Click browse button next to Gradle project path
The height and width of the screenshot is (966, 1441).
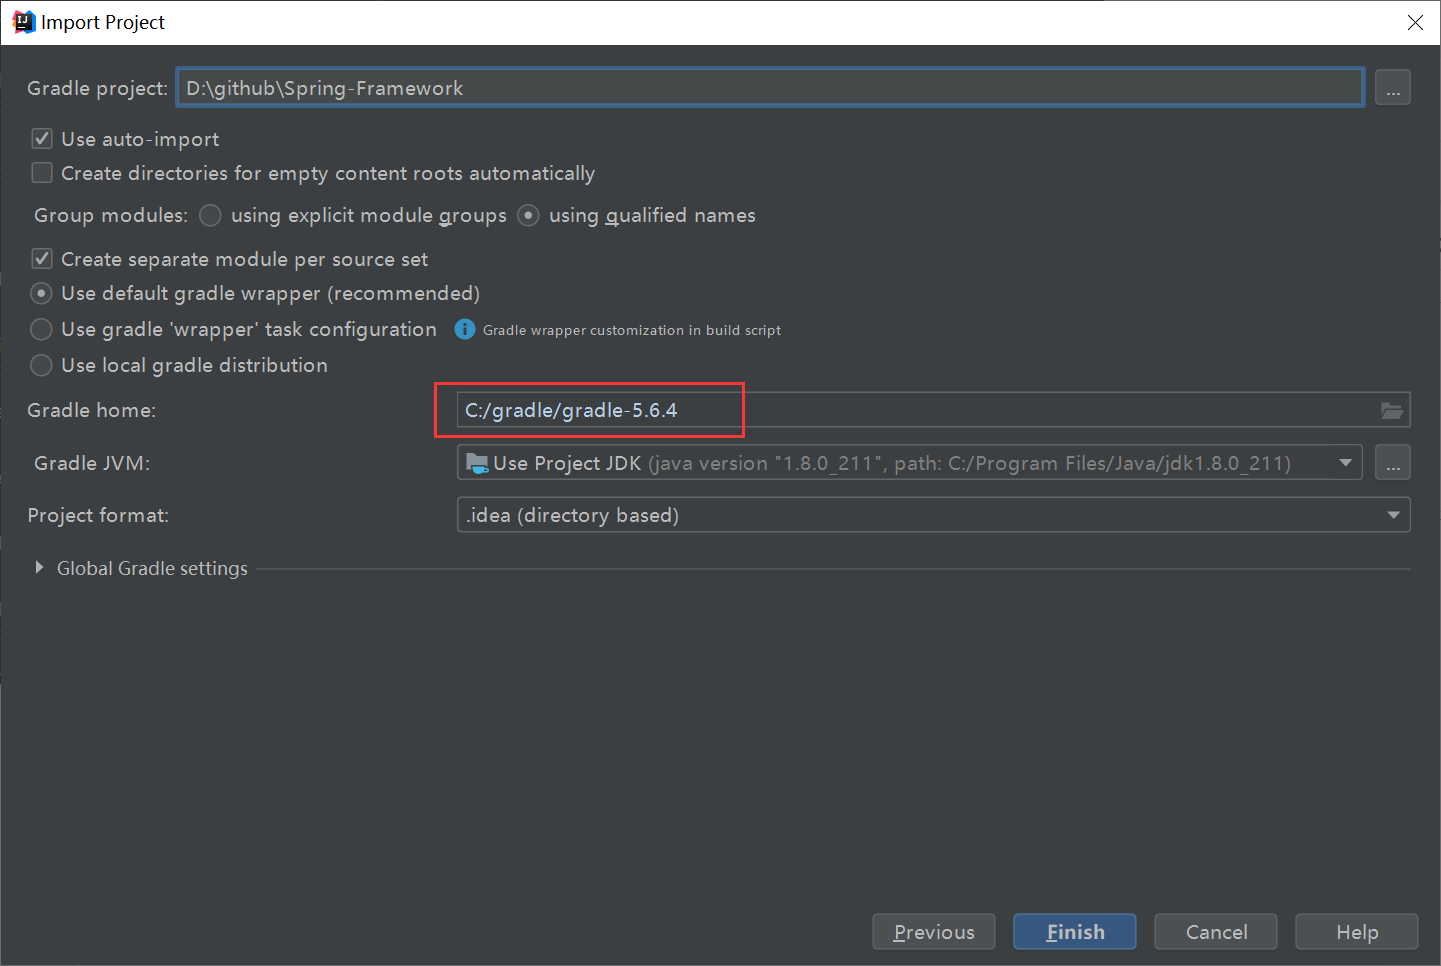pyautogui.click(x=1392, y=88)
